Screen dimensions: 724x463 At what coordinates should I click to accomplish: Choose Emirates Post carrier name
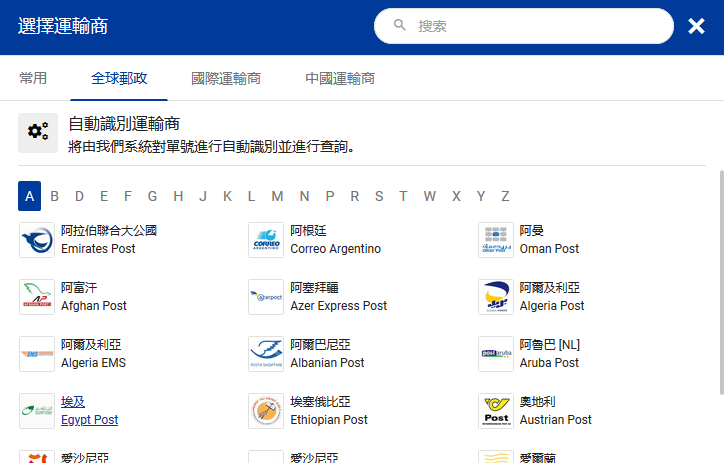(x=98, y=249)
